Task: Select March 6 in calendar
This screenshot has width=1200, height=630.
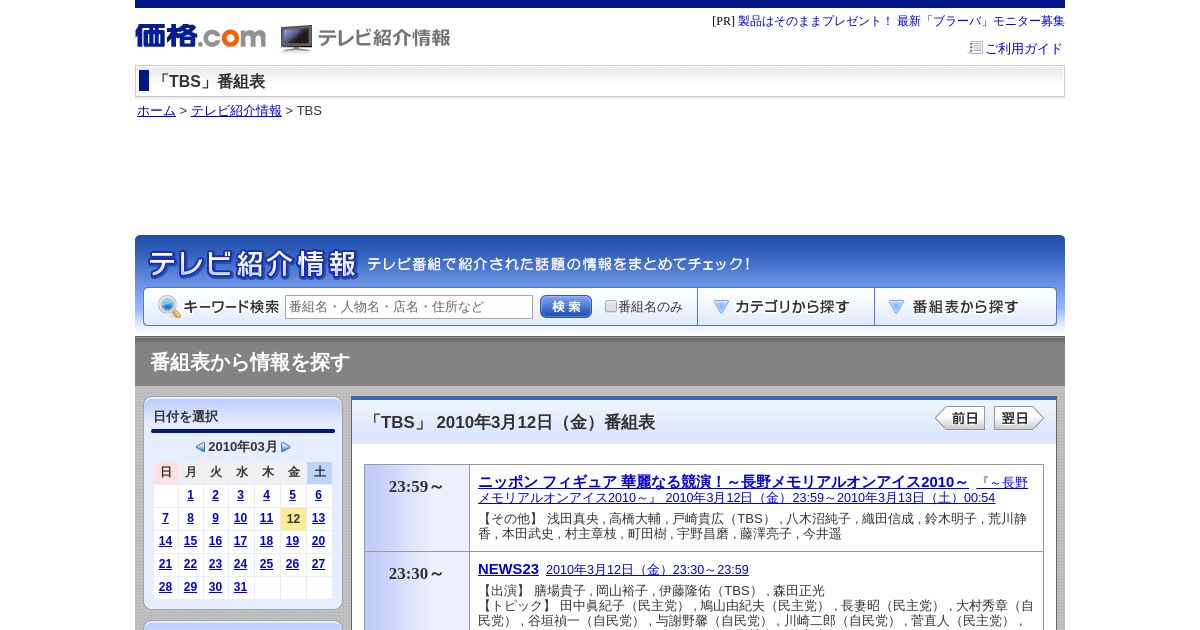Action: (318, 495)
